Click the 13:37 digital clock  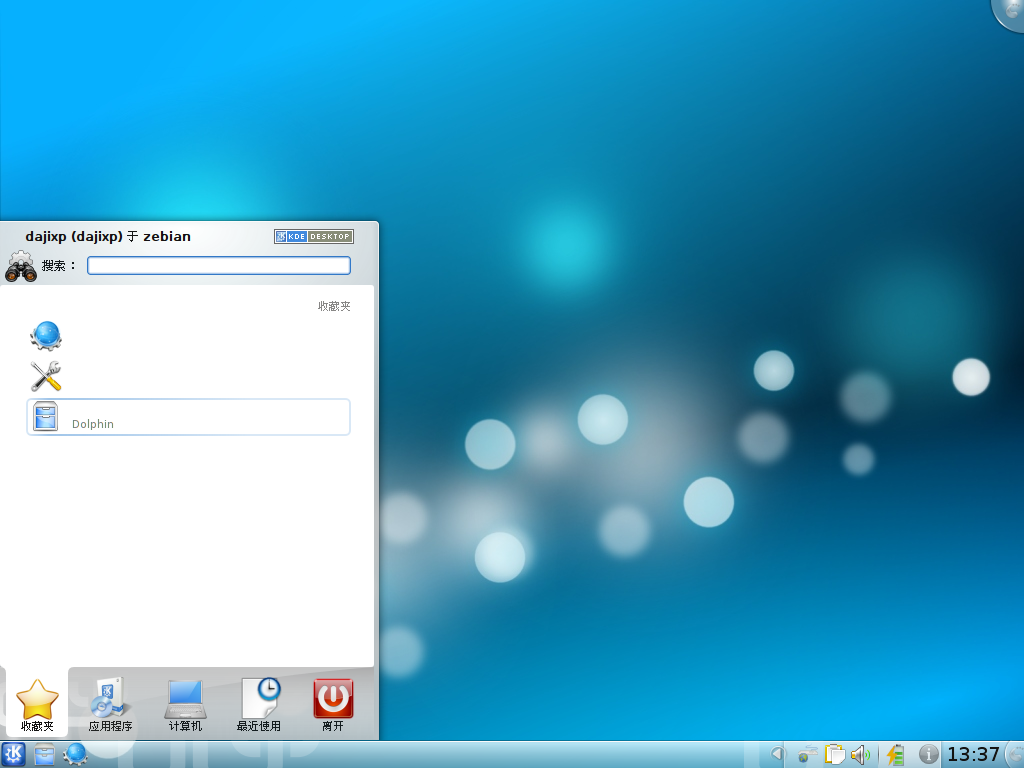coord(973,754)
